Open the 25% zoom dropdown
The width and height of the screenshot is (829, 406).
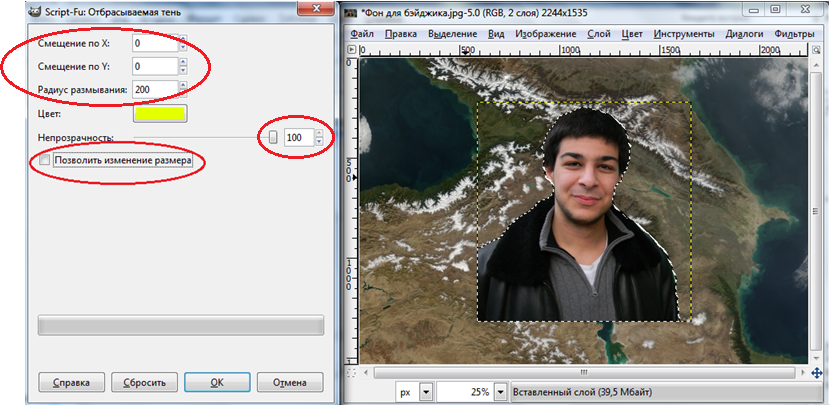[501, 392]
